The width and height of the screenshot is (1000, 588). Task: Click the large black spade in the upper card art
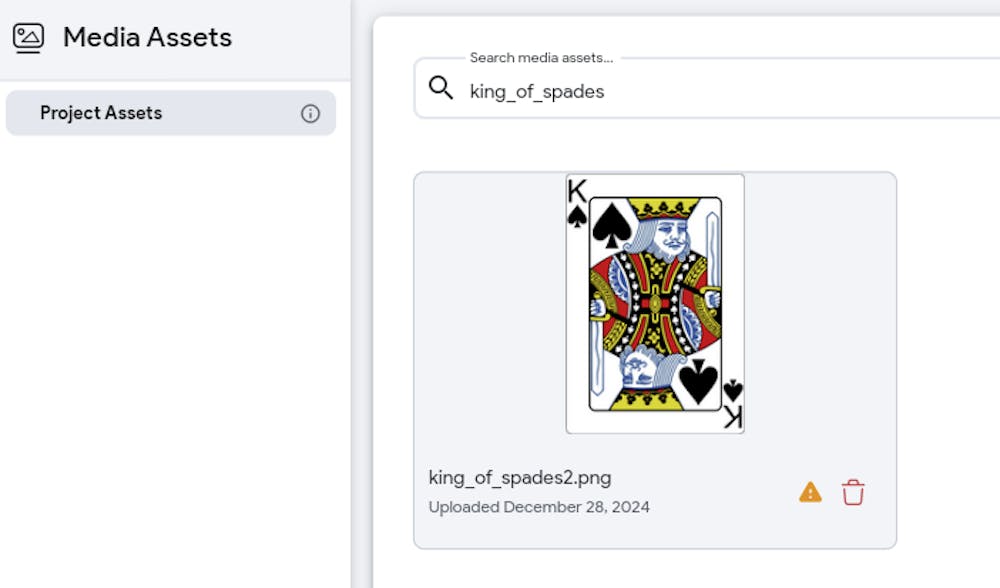tap(611, 226)
